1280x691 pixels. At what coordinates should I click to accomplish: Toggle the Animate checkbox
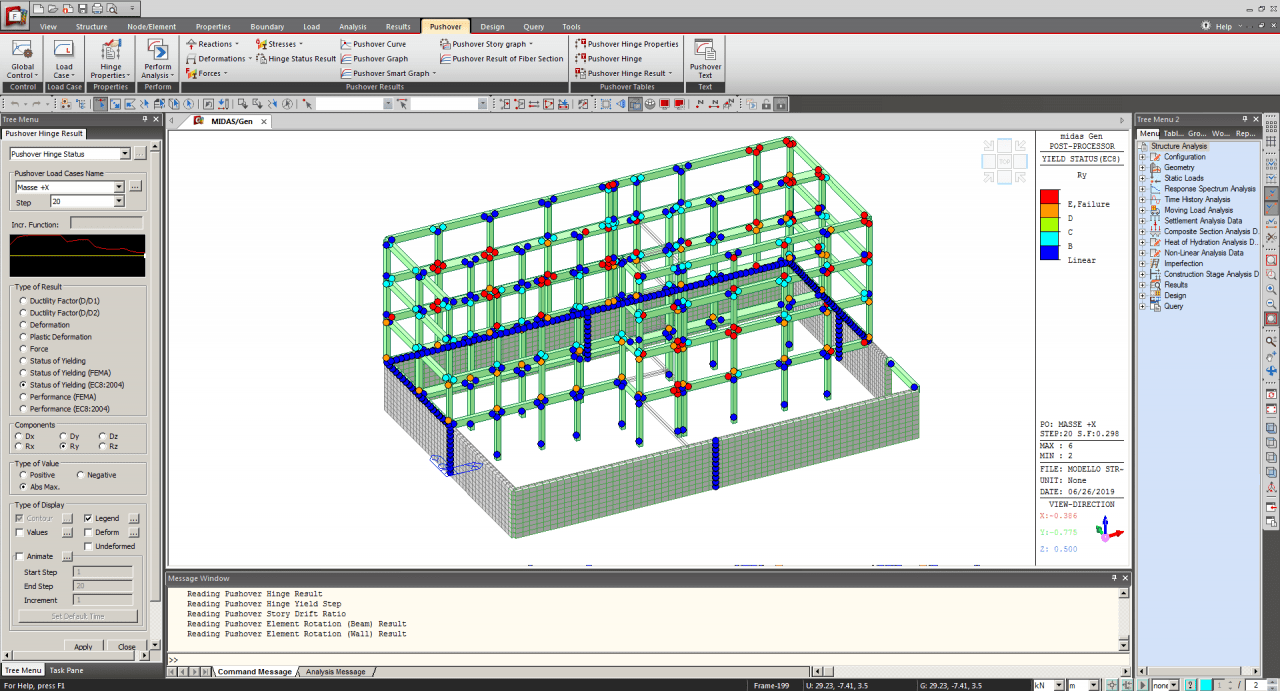[x=20, y=557]
